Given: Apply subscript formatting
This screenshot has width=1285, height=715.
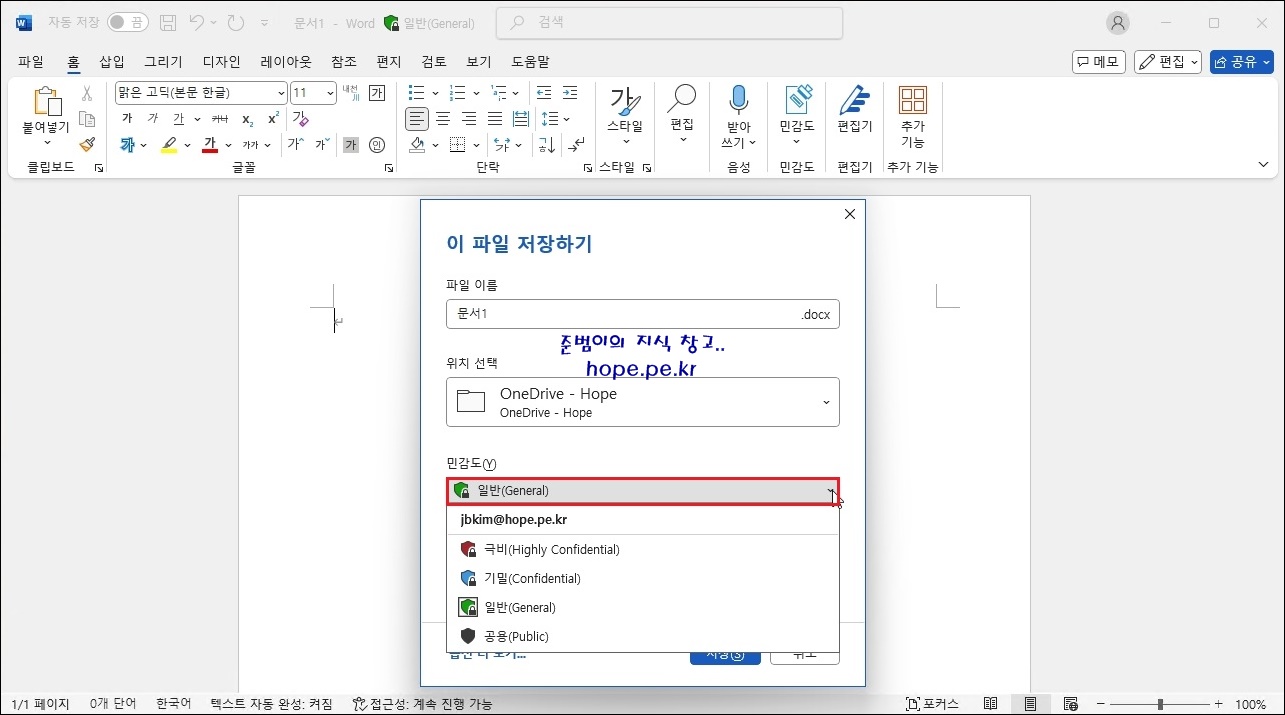Looking at the screenshot, I should point(248,119).
